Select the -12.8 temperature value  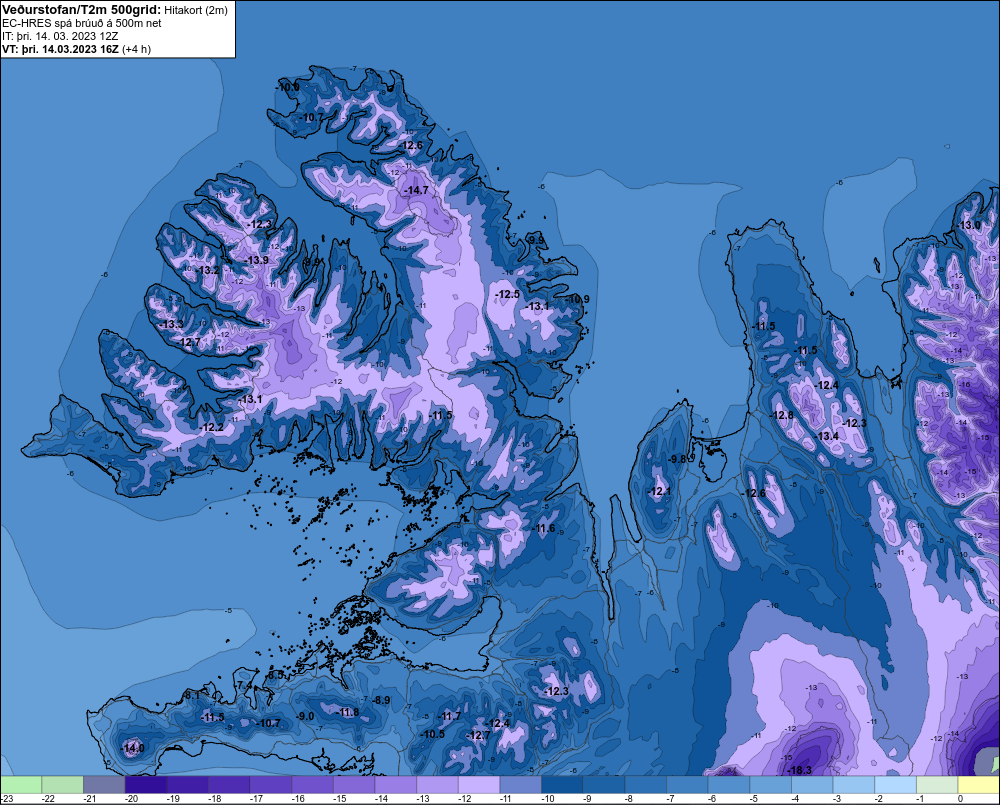coord(783,415)
